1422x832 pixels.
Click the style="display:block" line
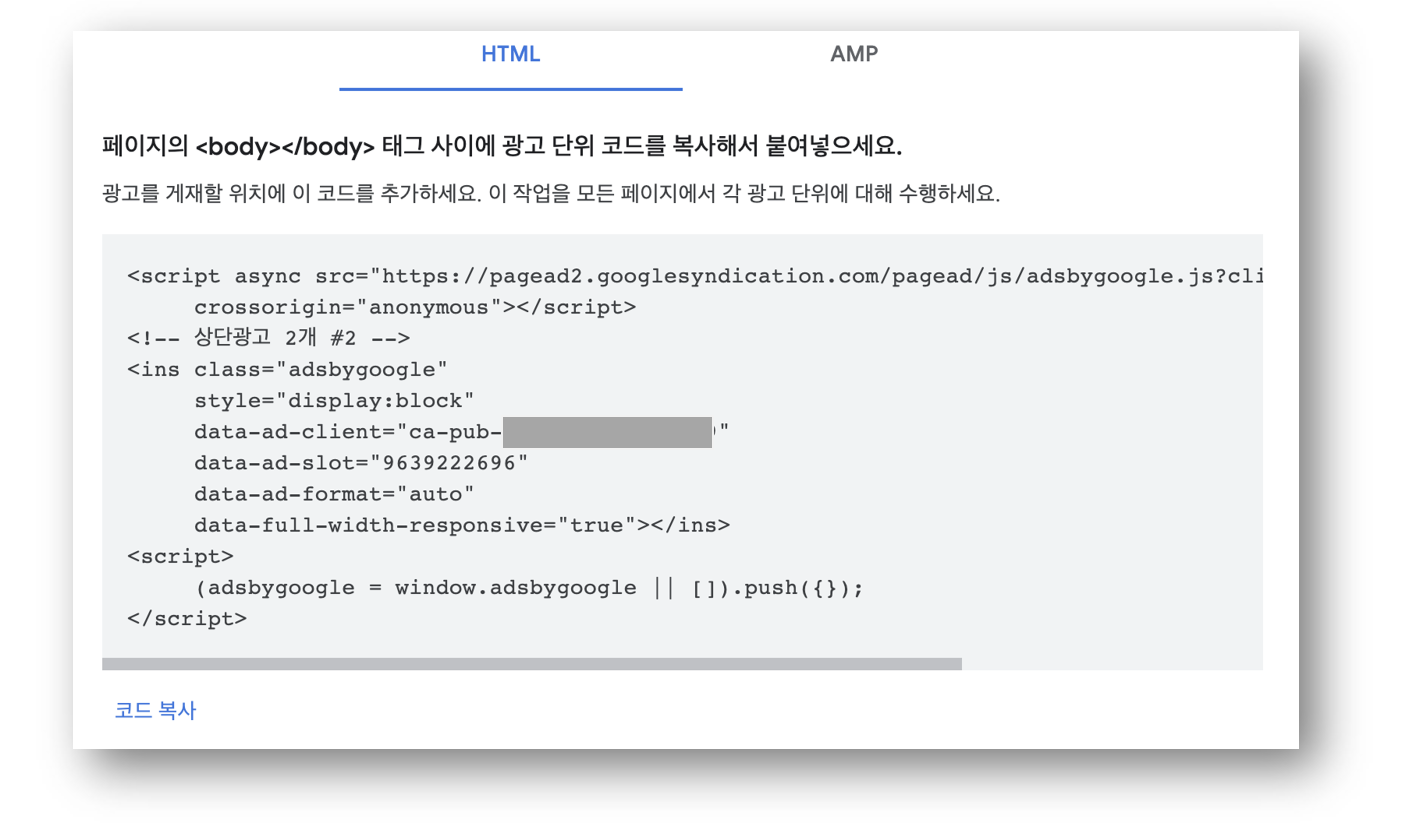point(335,401)
